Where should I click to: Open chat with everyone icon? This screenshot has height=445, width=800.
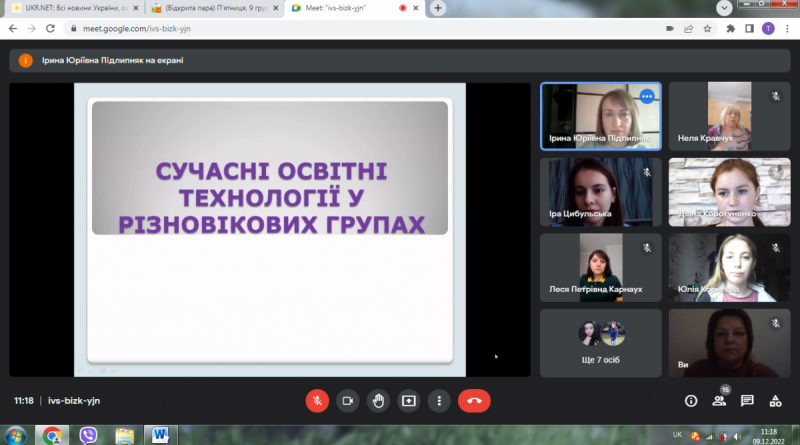click(x=747, y=401)
